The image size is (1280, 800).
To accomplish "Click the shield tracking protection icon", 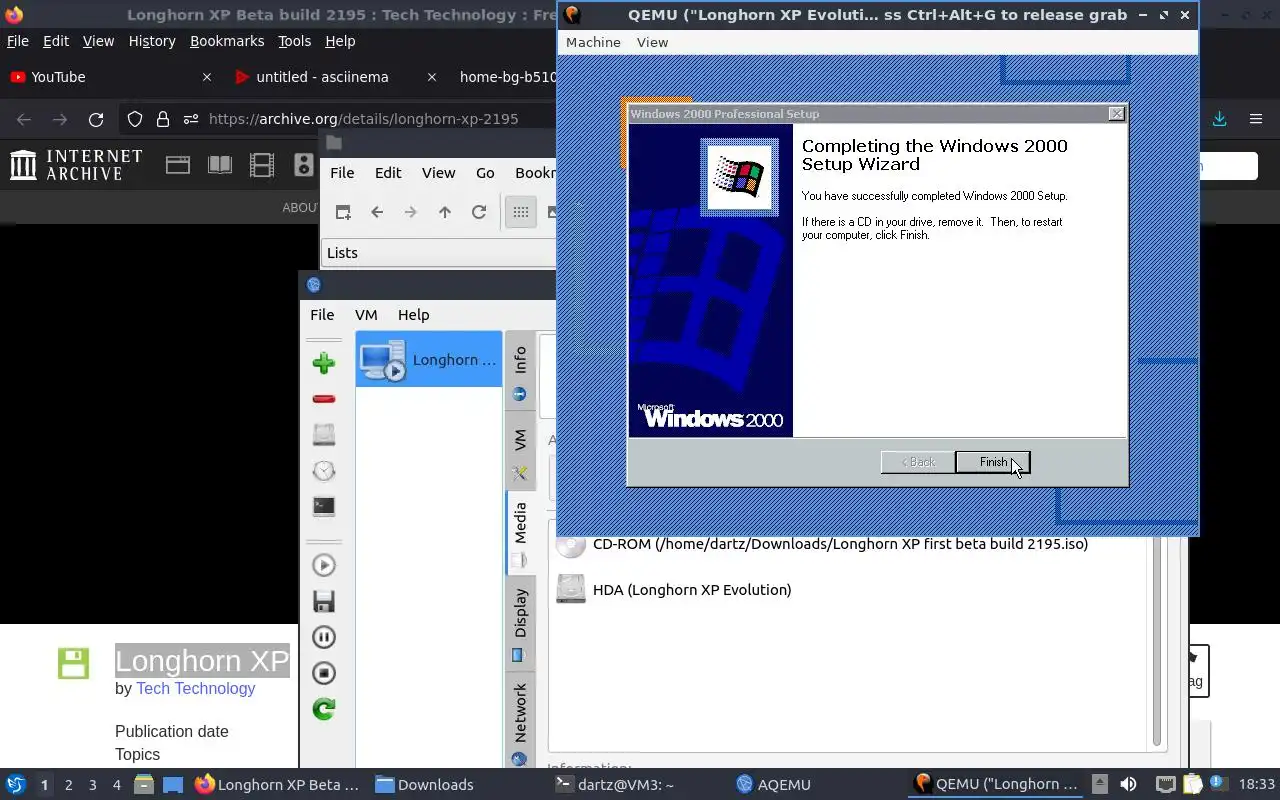I will coord(135,119).
